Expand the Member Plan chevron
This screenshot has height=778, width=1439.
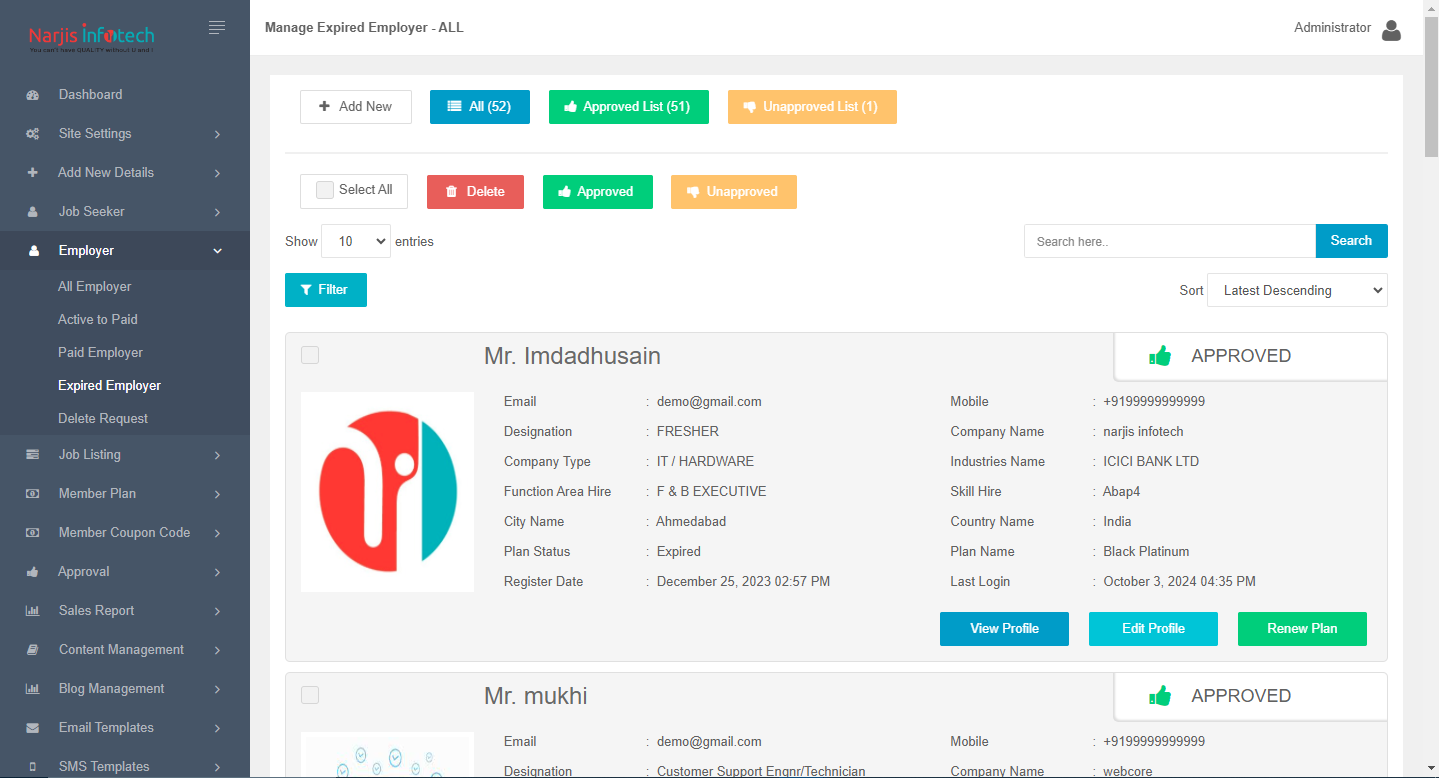point(217,494)
